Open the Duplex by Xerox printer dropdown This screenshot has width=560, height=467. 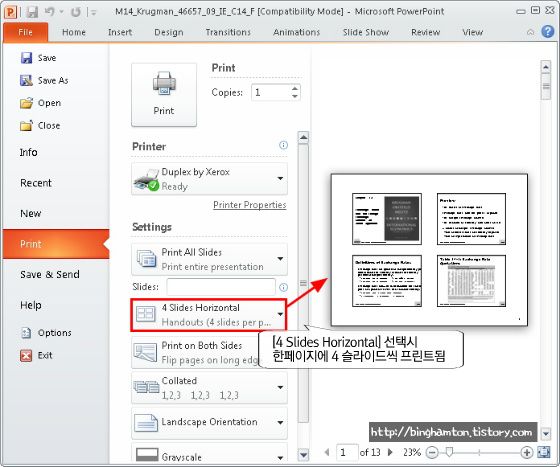209,179
